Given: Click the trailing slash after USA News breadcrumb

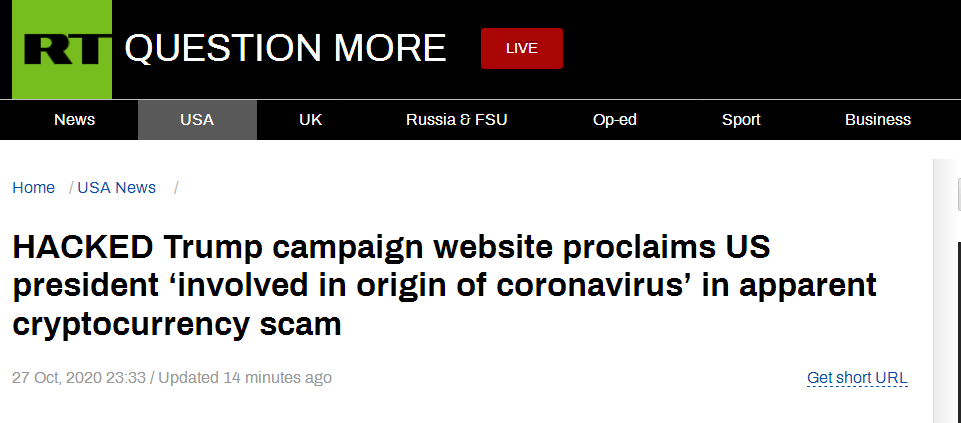Looking at the screenshot, I should (x=176, y=188).
